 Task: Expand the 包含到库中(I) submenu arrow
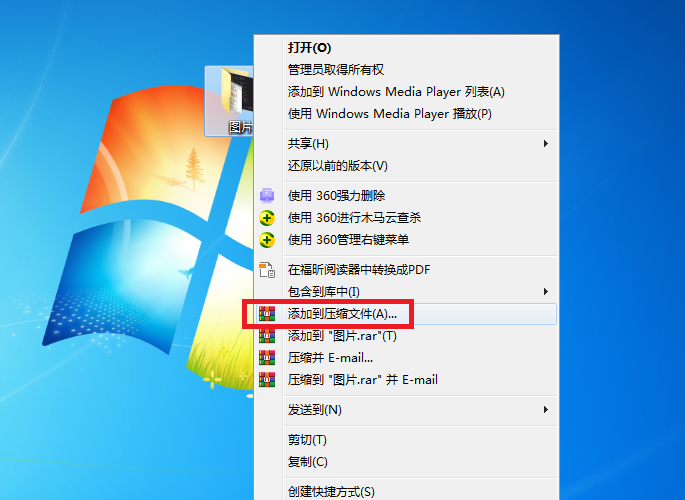point(545,291)
